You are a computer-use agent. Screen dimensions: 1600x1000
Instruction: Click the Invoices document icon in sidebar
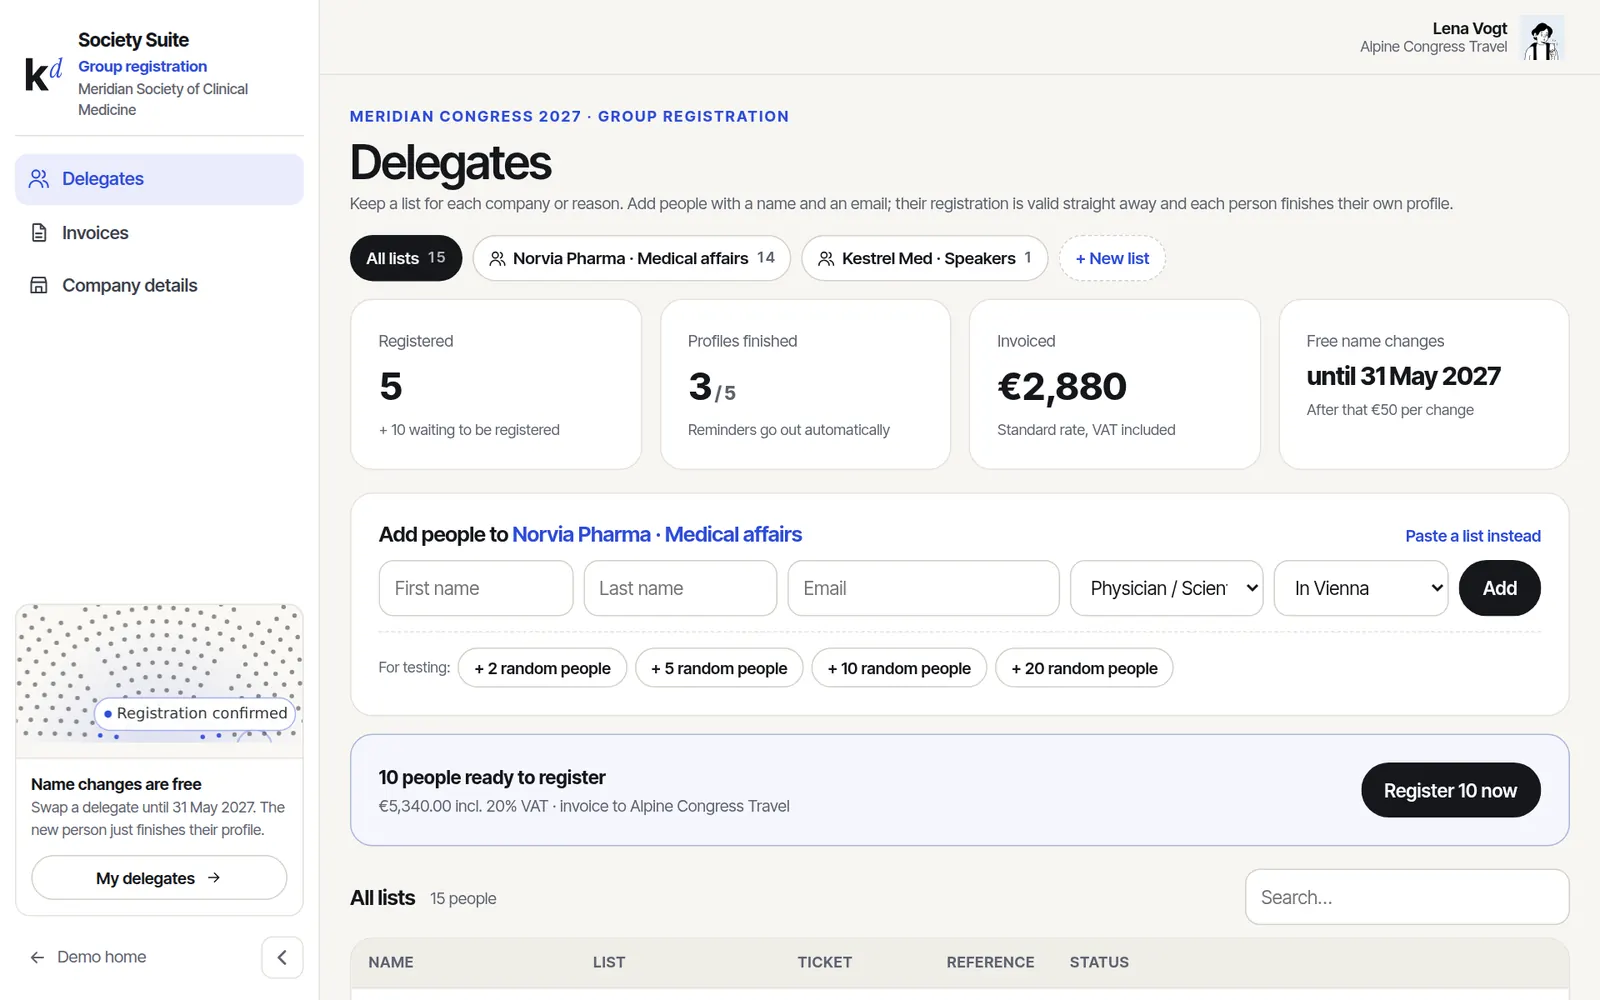point(39,233)
